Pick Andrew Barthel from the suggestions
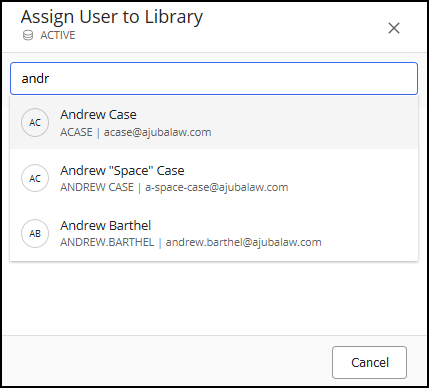Screen dimensions: 429x388 pyautogui.click(x=214, y=233)
